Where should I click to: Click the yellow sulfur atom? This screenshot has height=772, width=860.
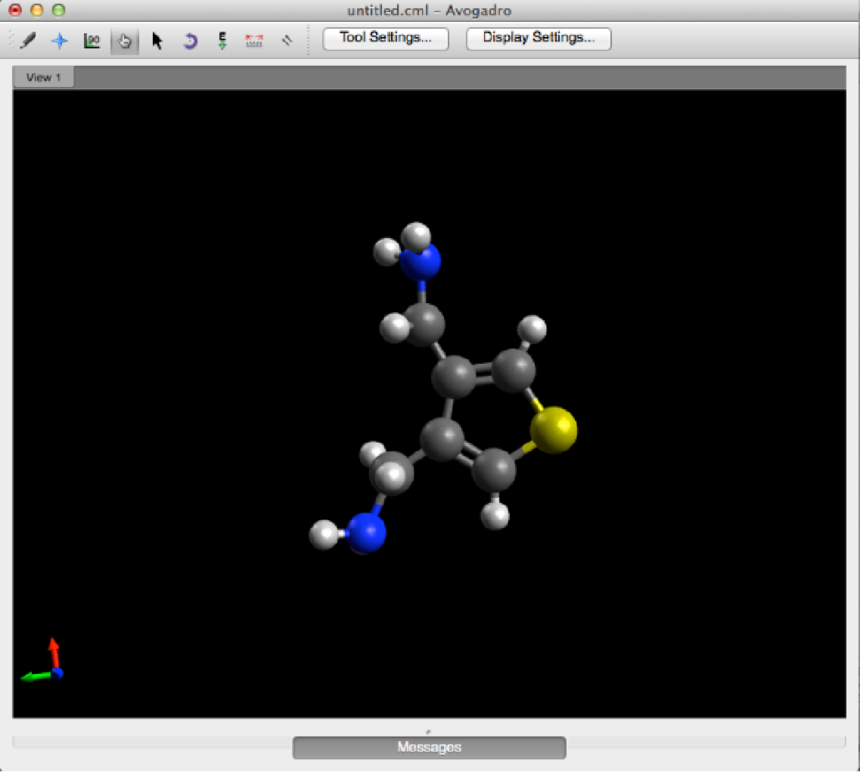tap(553, 429)
